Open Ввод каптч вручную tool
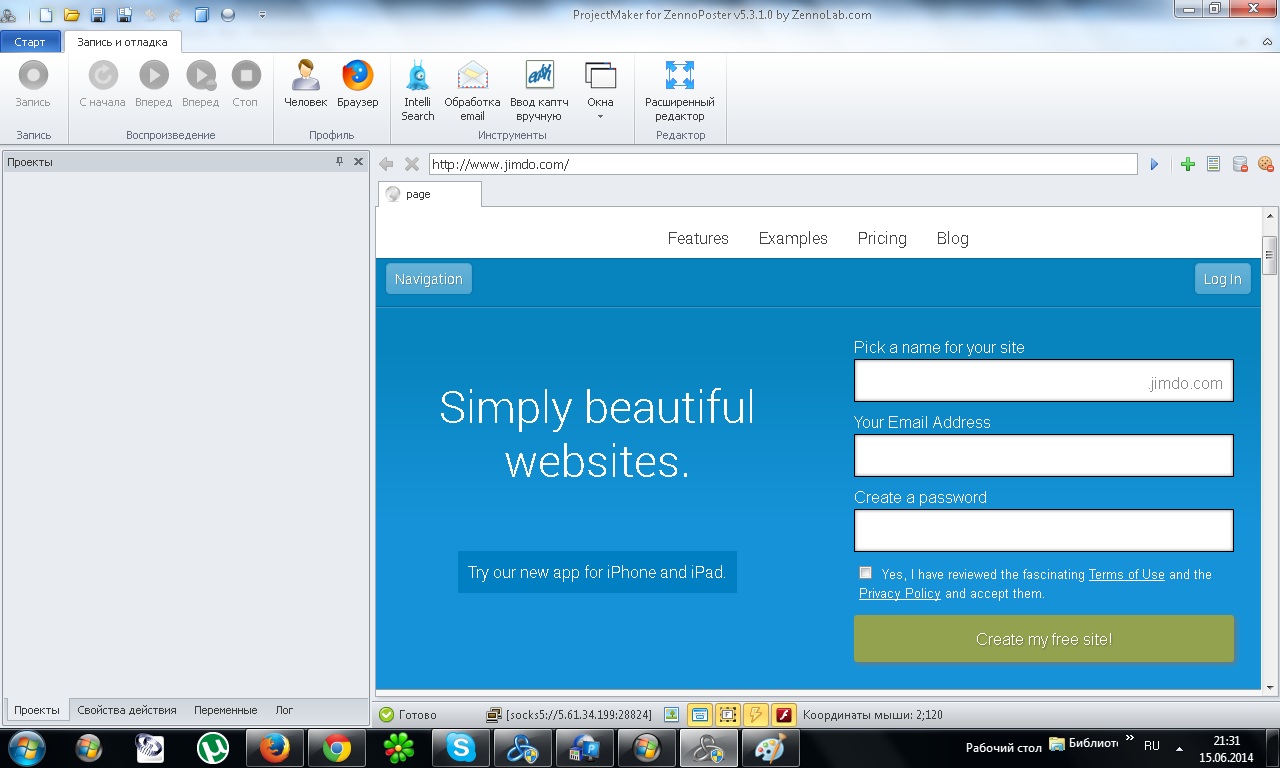This screenshot has width=1280, height=768. tap(539, 90)
